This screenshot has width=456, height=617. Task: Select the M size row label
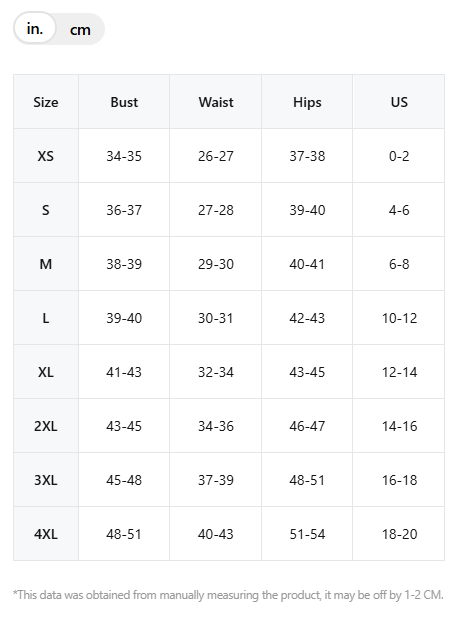(46, 264)
